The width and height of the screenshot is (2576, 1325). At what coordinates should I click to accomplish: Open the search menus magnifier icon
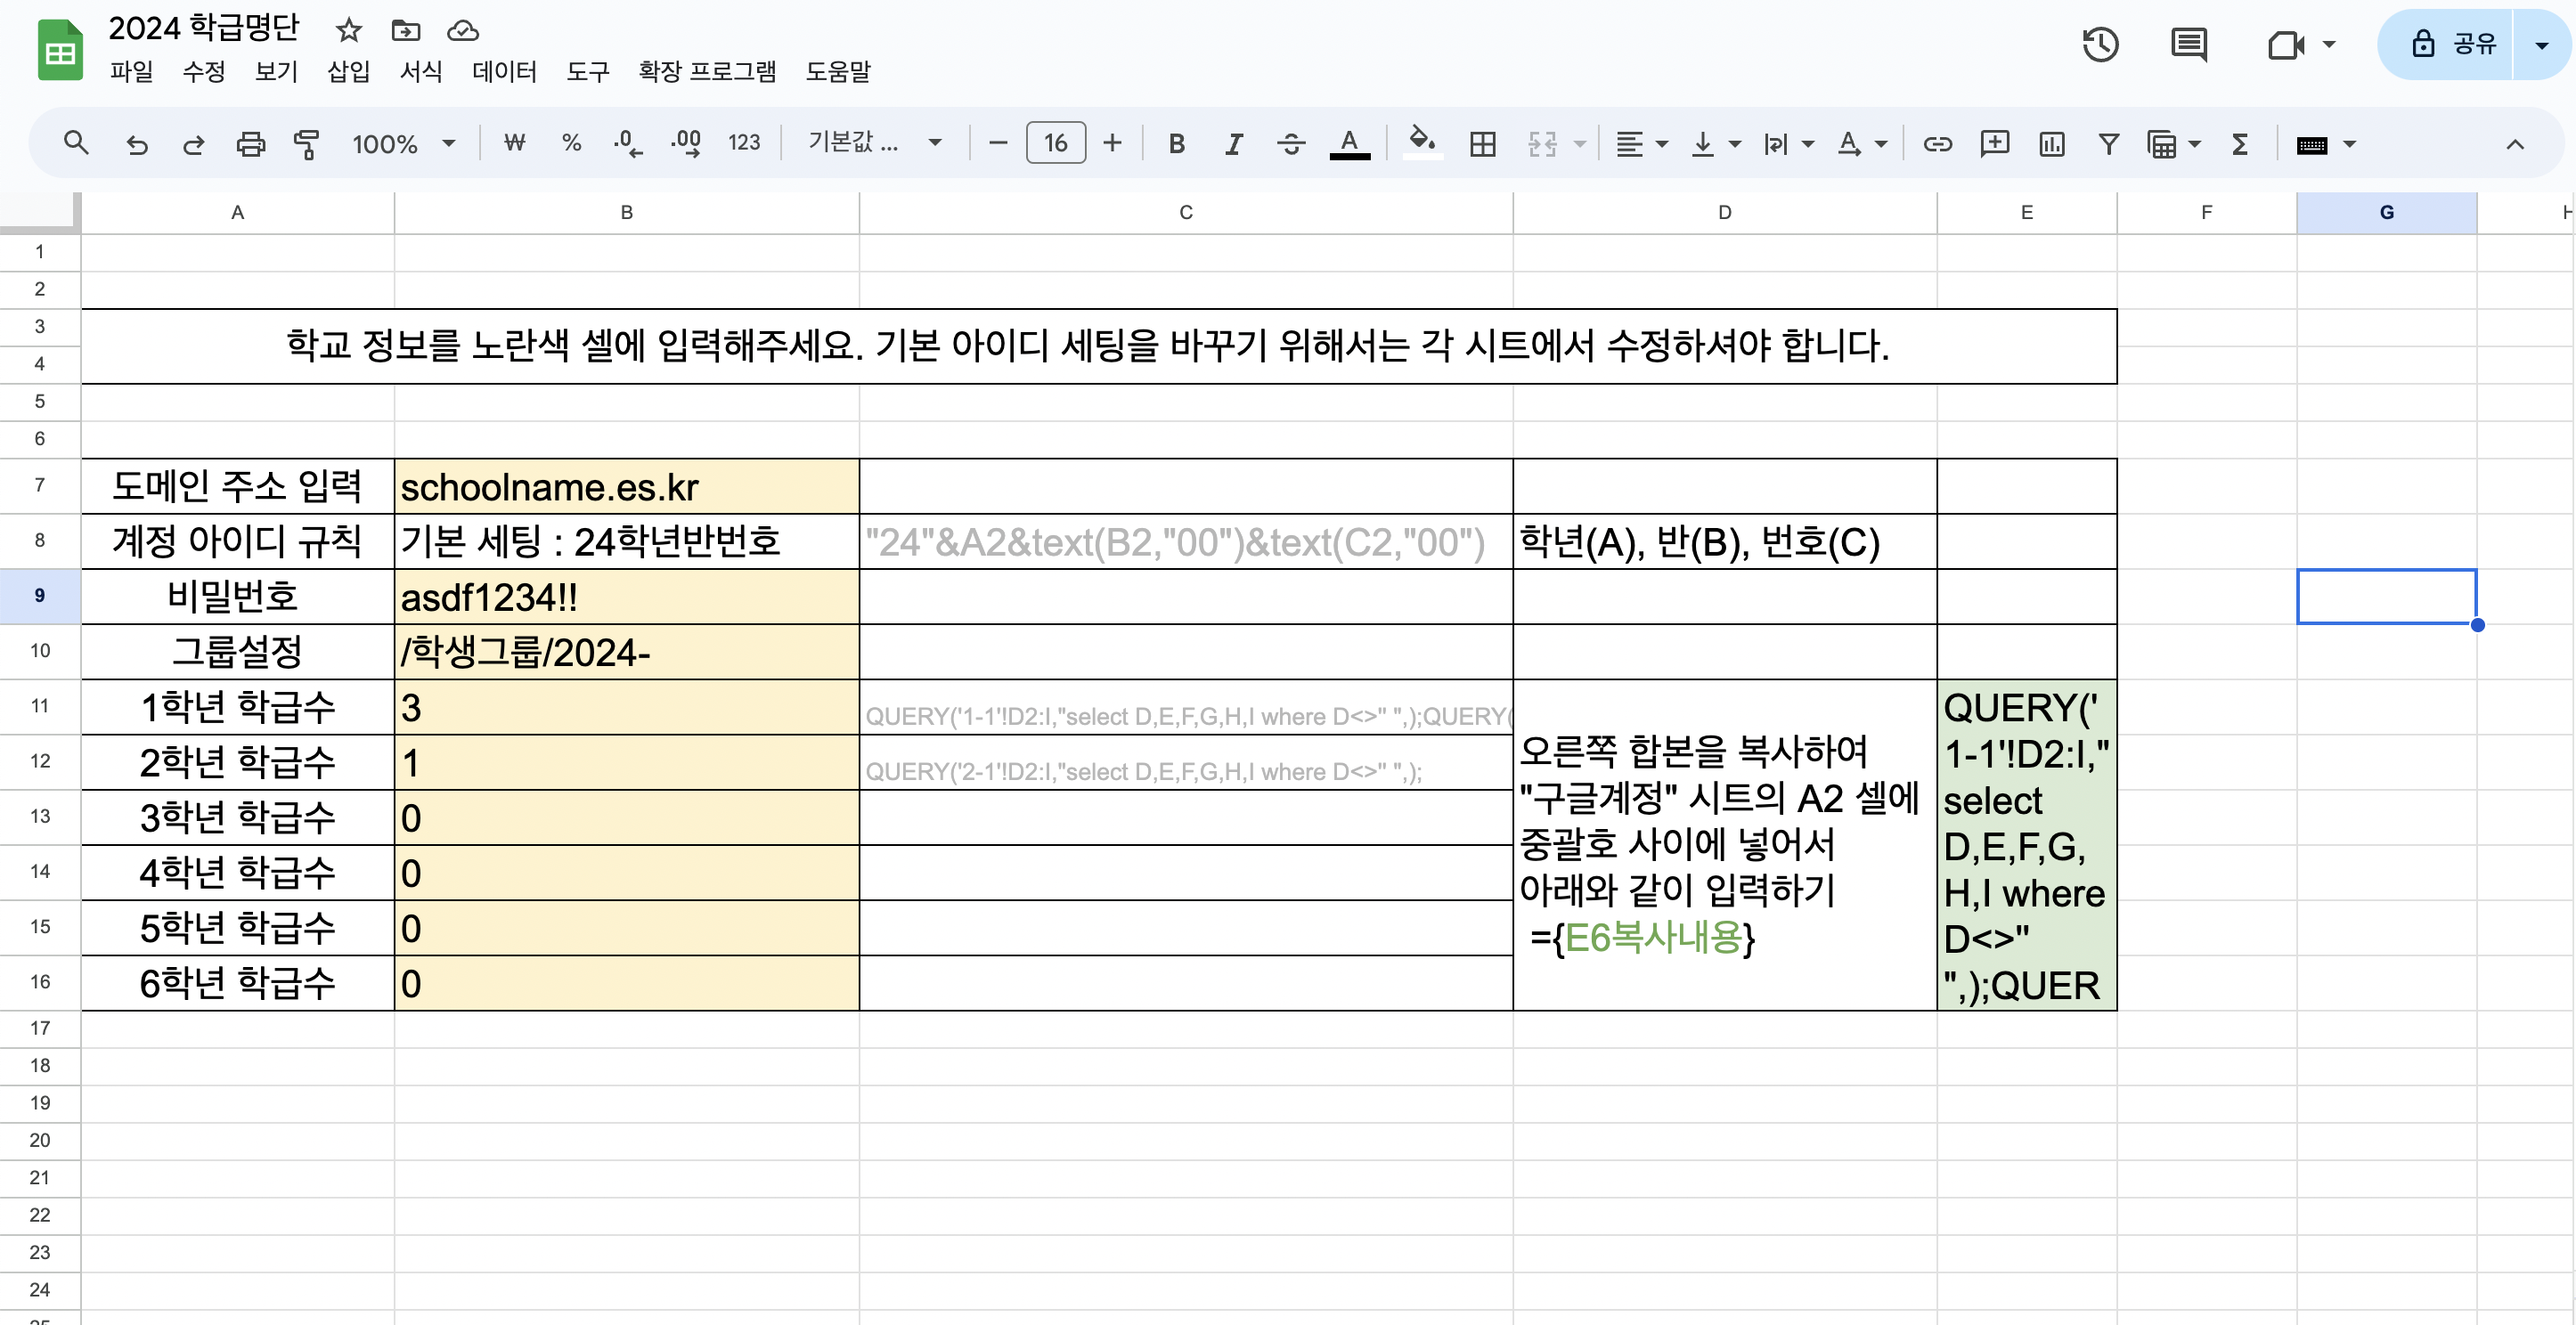point(76,144)
